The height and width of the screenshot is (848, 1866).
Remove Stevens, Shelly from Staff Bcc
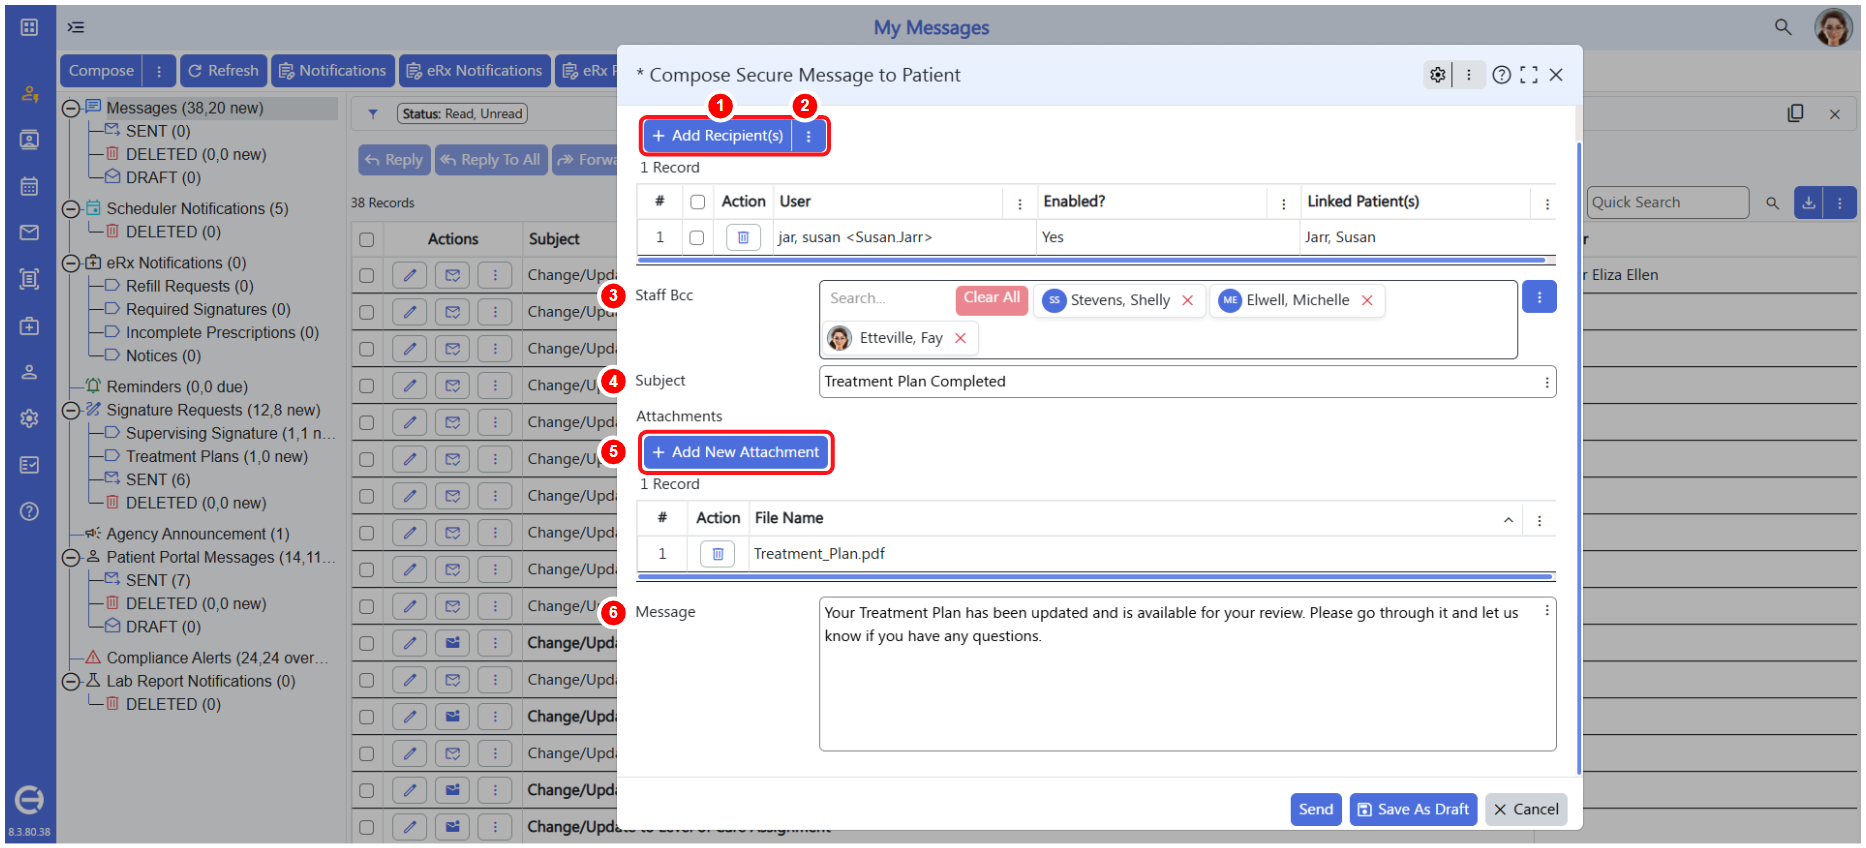point(1187,300)
